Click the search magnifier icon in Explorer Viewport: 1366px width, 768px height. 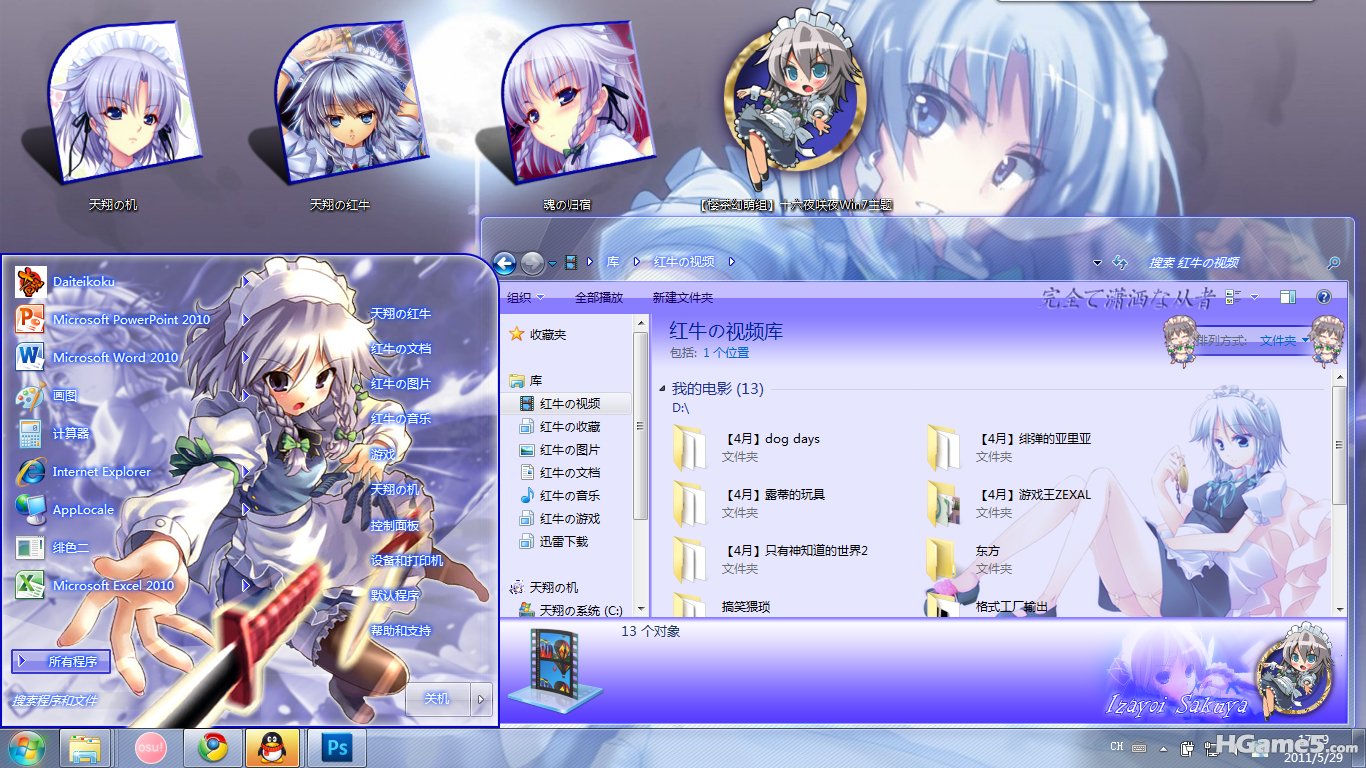click(x=1333, y=263)
